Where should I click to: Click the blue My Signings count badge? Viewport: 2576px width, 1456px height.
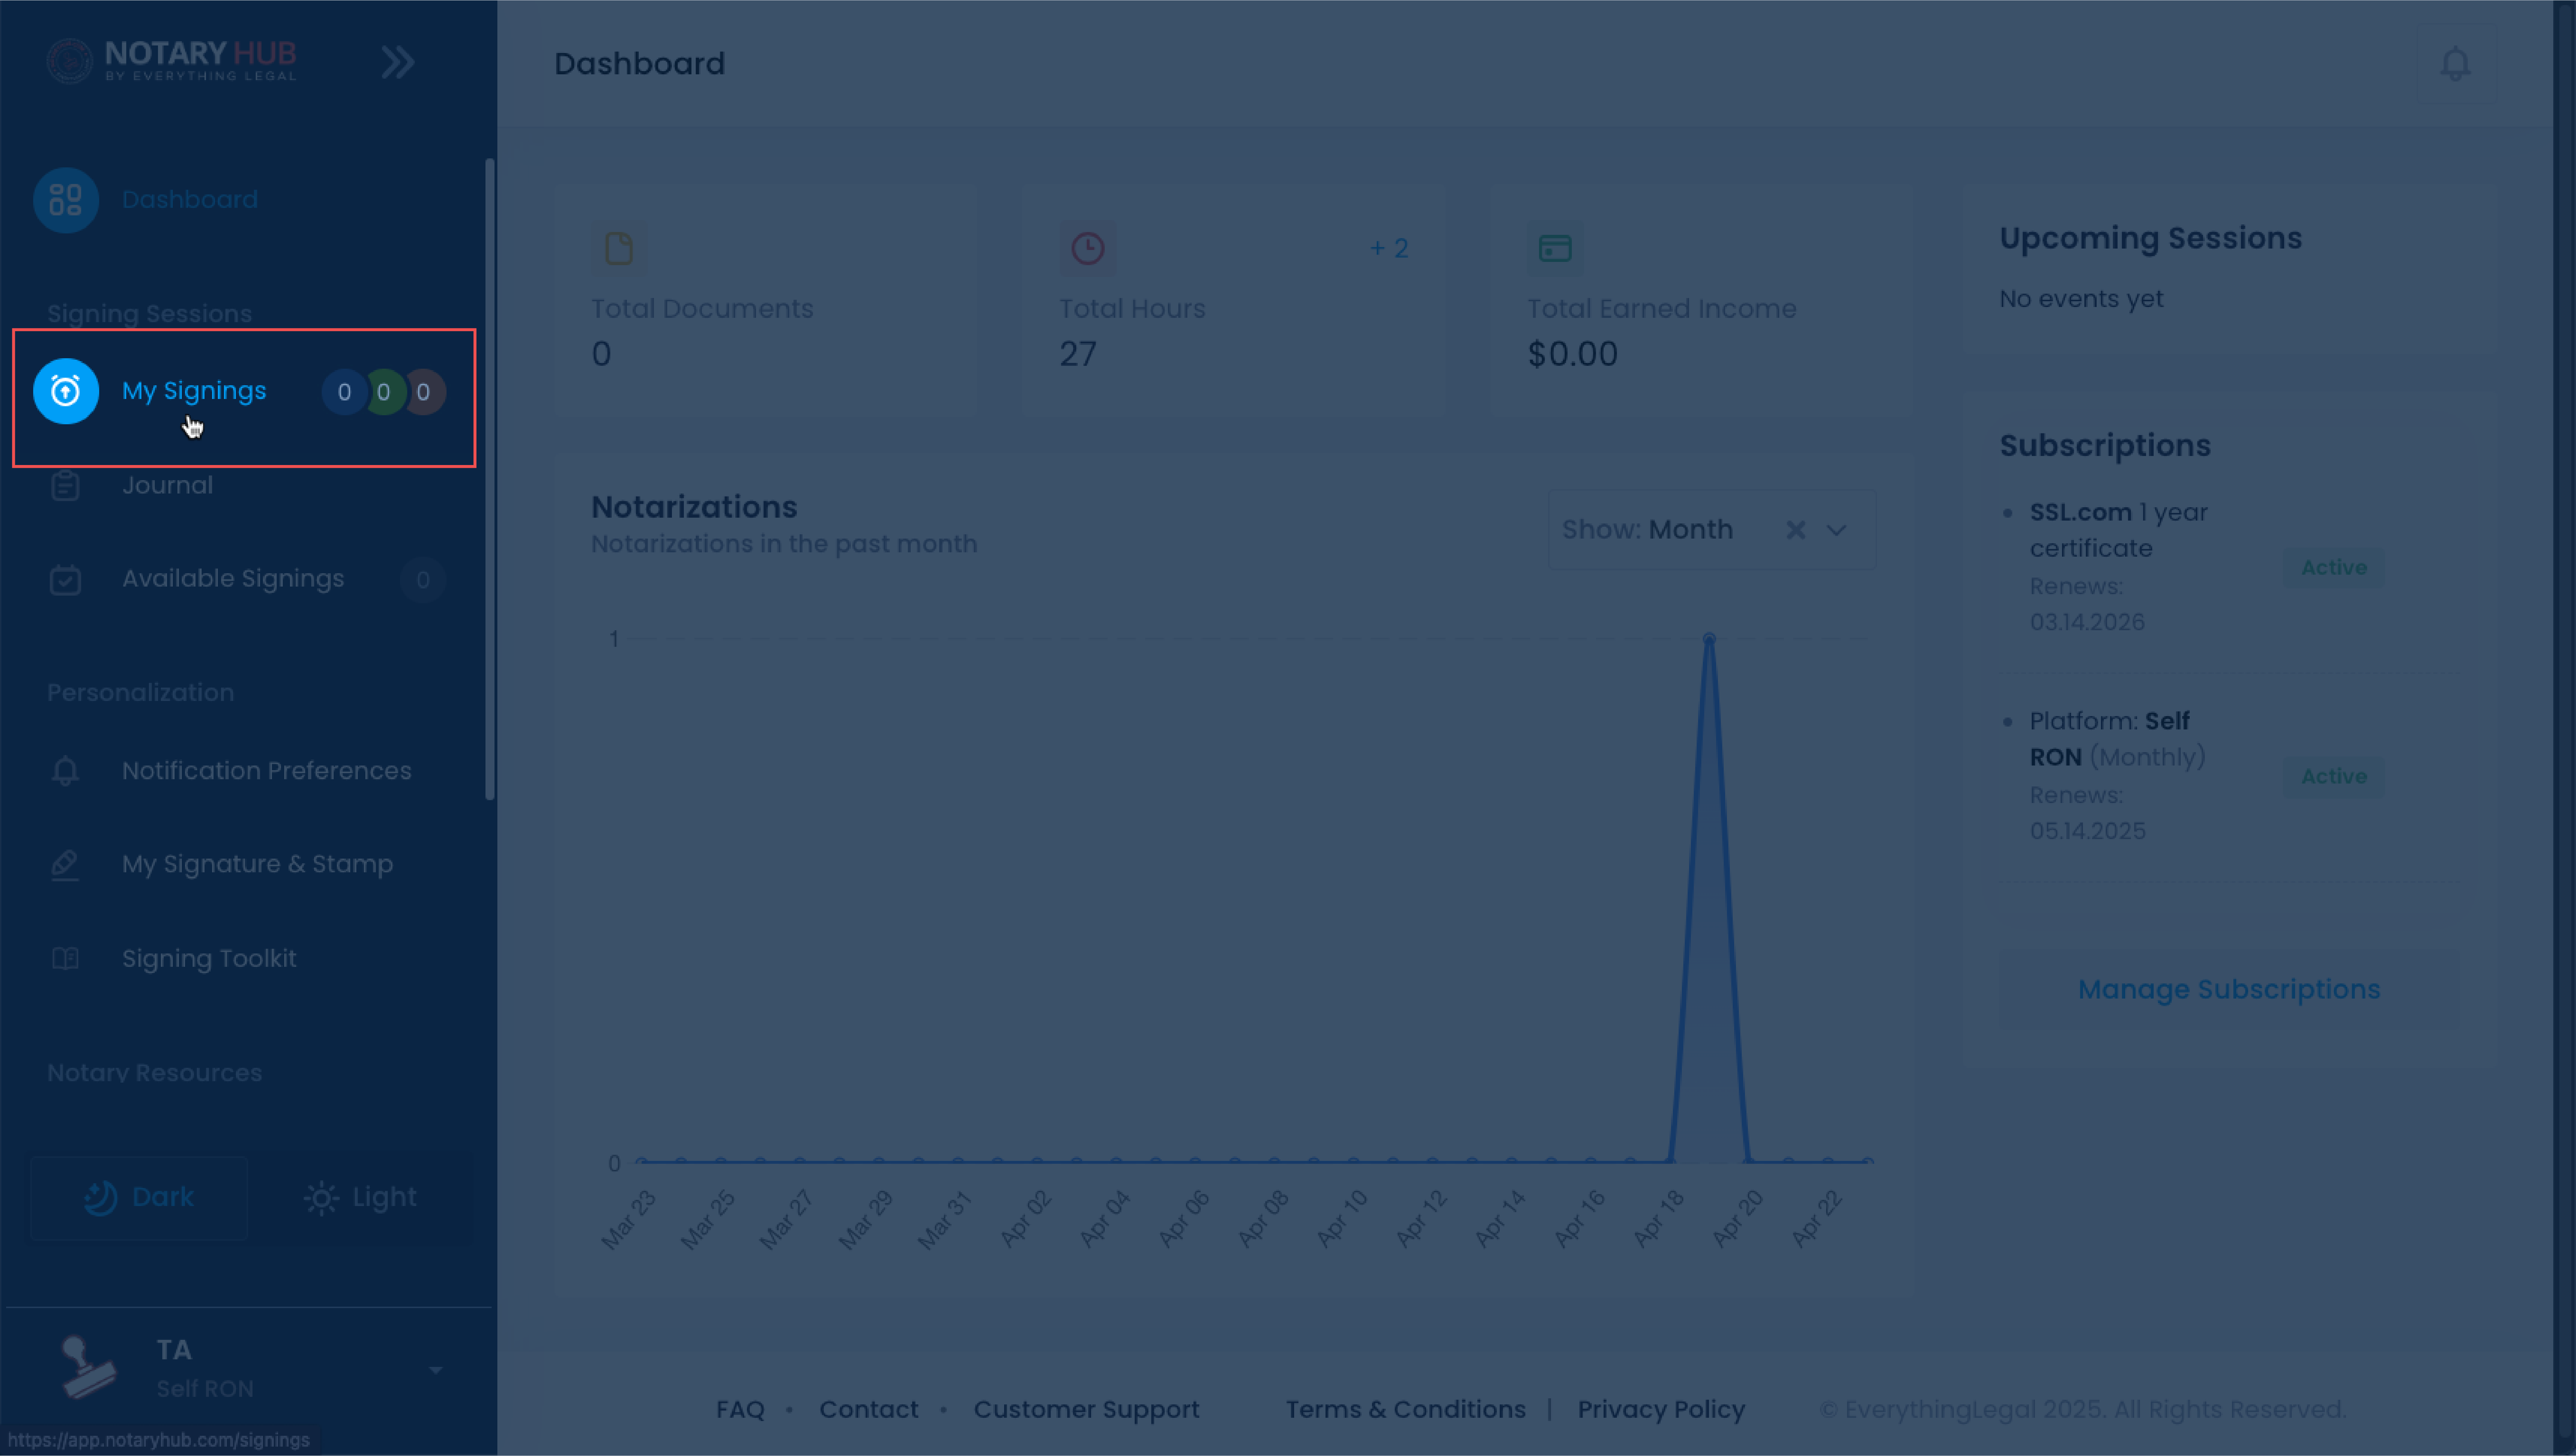click(x=344, y=392)
